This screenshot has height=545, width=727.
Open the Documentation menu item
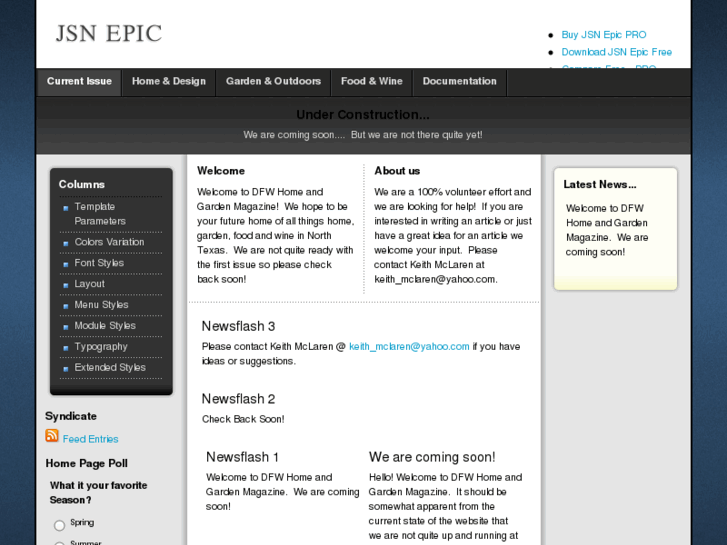point(459,82)
